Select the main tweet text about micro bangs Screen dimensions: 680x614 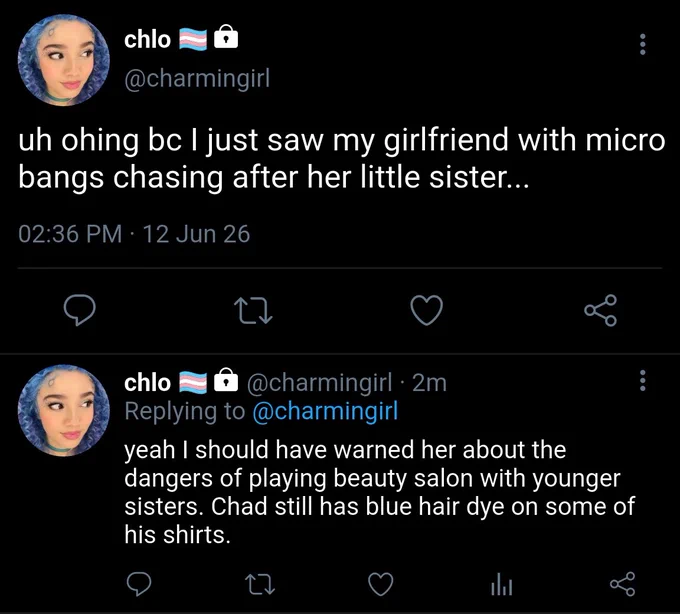click(341, 159)
